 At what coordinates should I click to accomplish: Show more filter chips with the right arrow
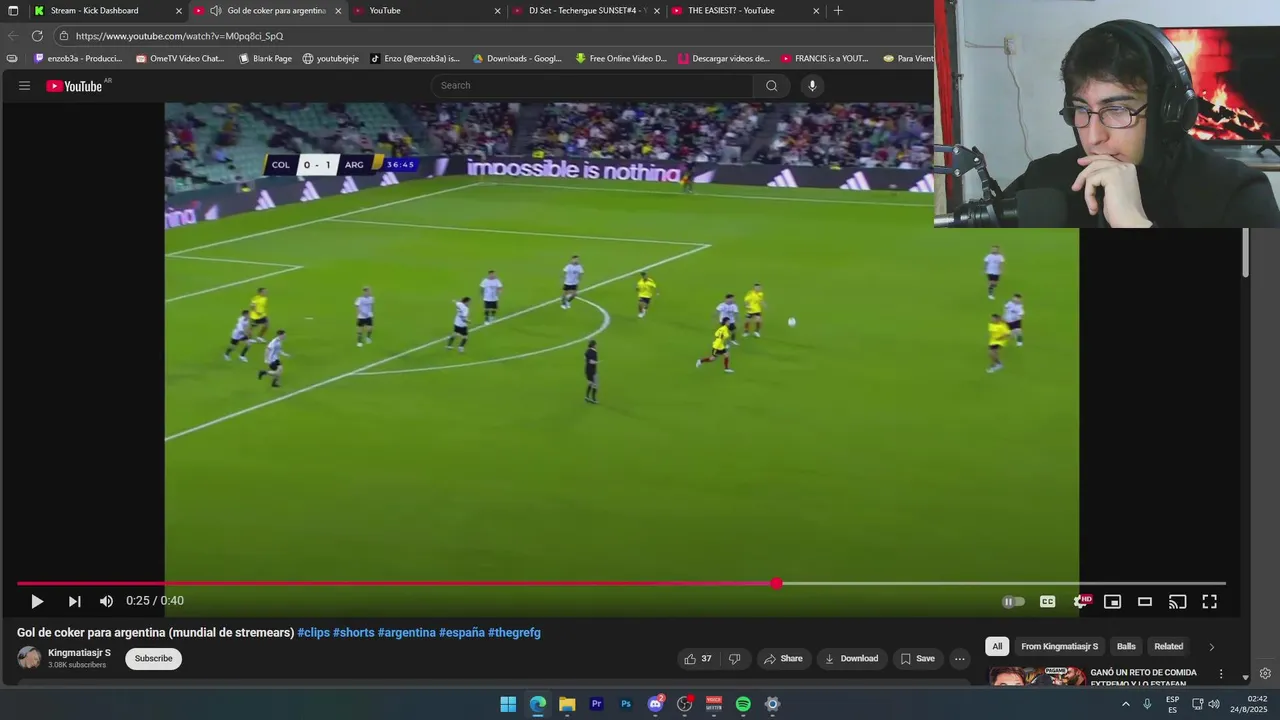(1211, 647)
